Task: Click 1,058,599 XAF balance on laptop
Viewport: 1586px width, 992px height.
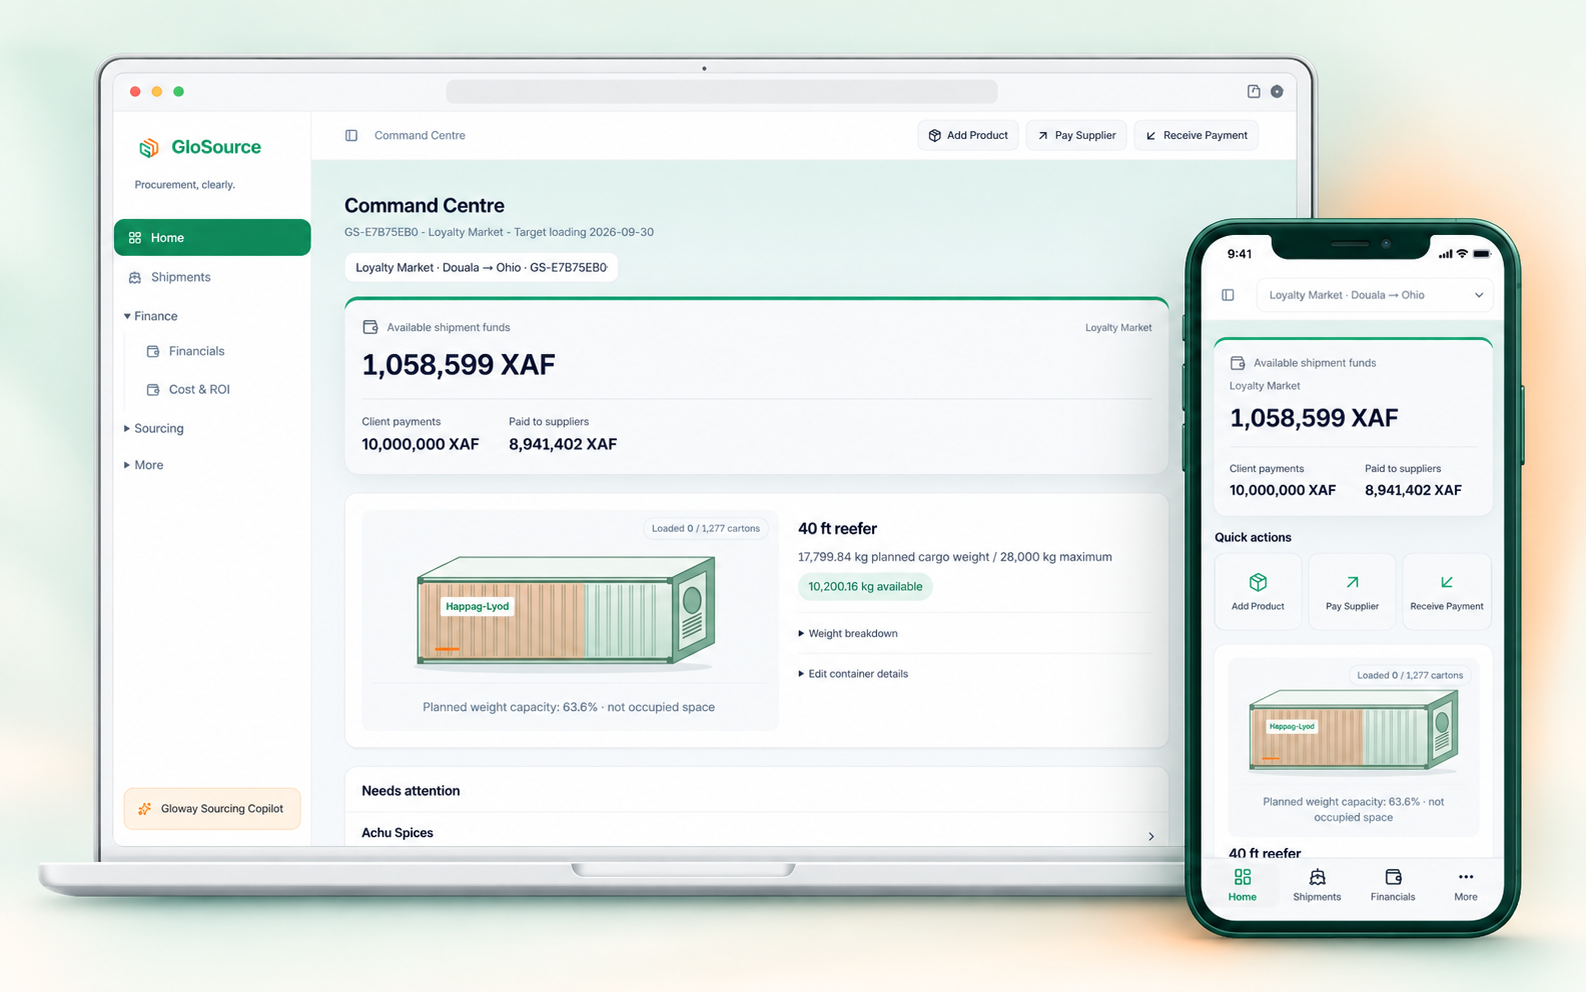Action: [x=458, y=365]
